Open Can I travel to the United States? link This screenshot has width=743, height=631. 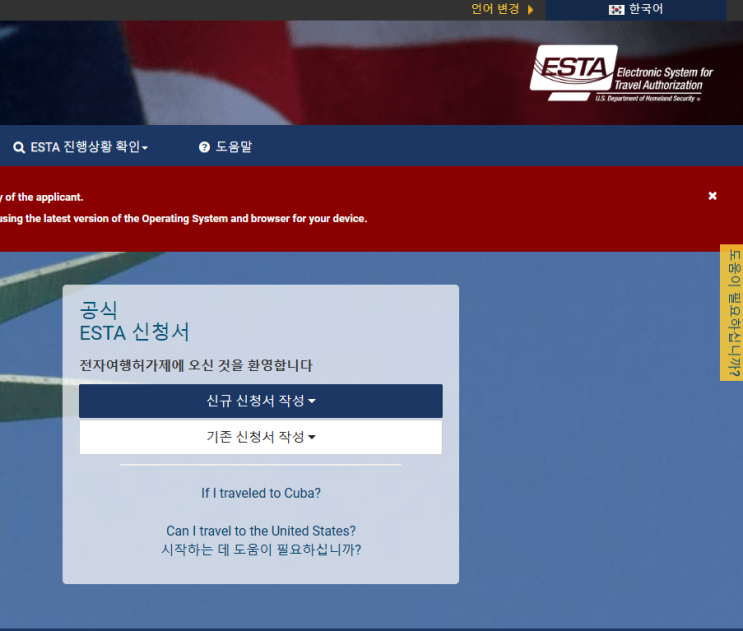coord(261,531)
